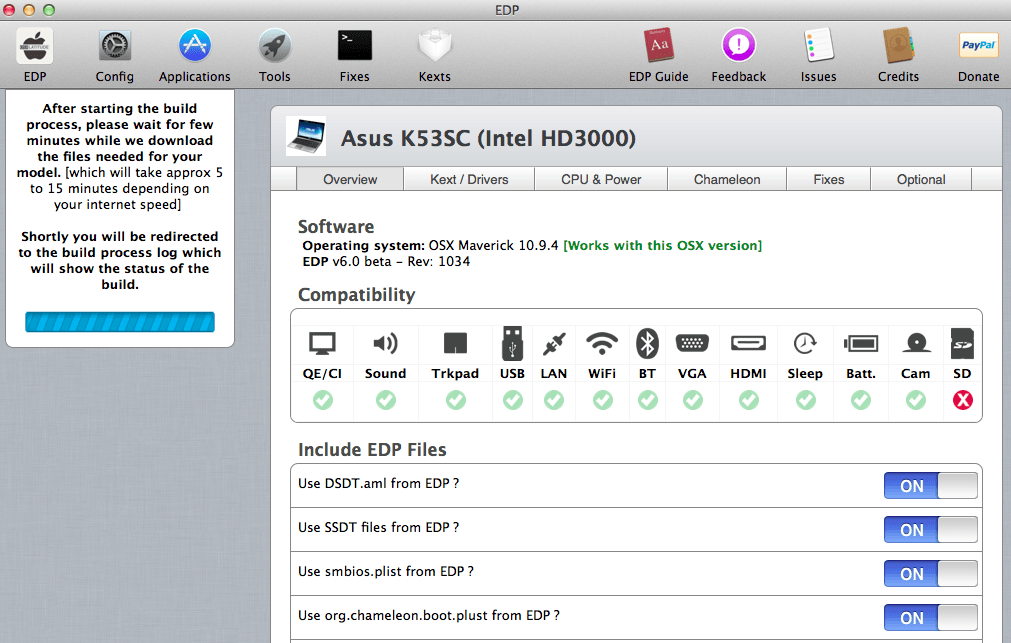Image resolution: width=1011 pixels, height=643 pixels.
Task: Click the red X status under SD
Action: point(963,401)
